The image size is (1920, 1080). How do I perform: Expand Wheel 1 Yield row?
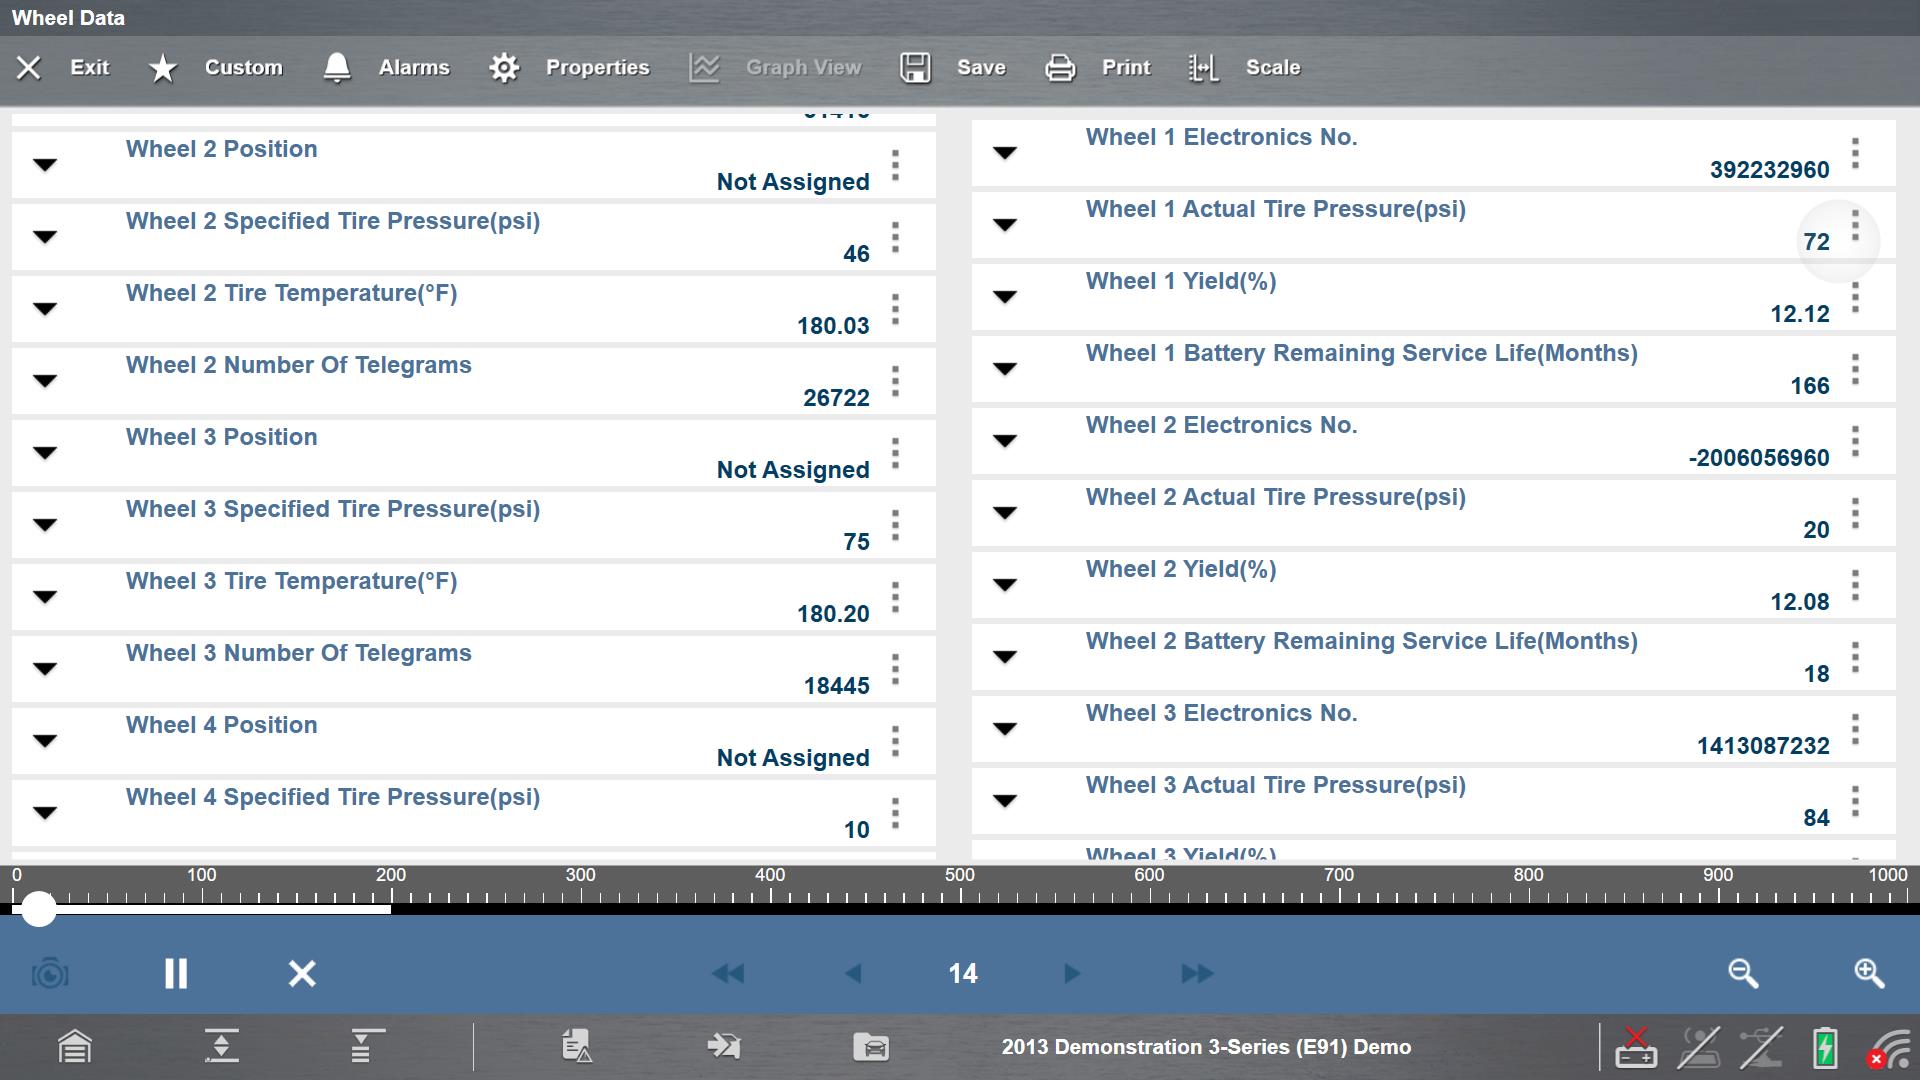click(1005, 297)
